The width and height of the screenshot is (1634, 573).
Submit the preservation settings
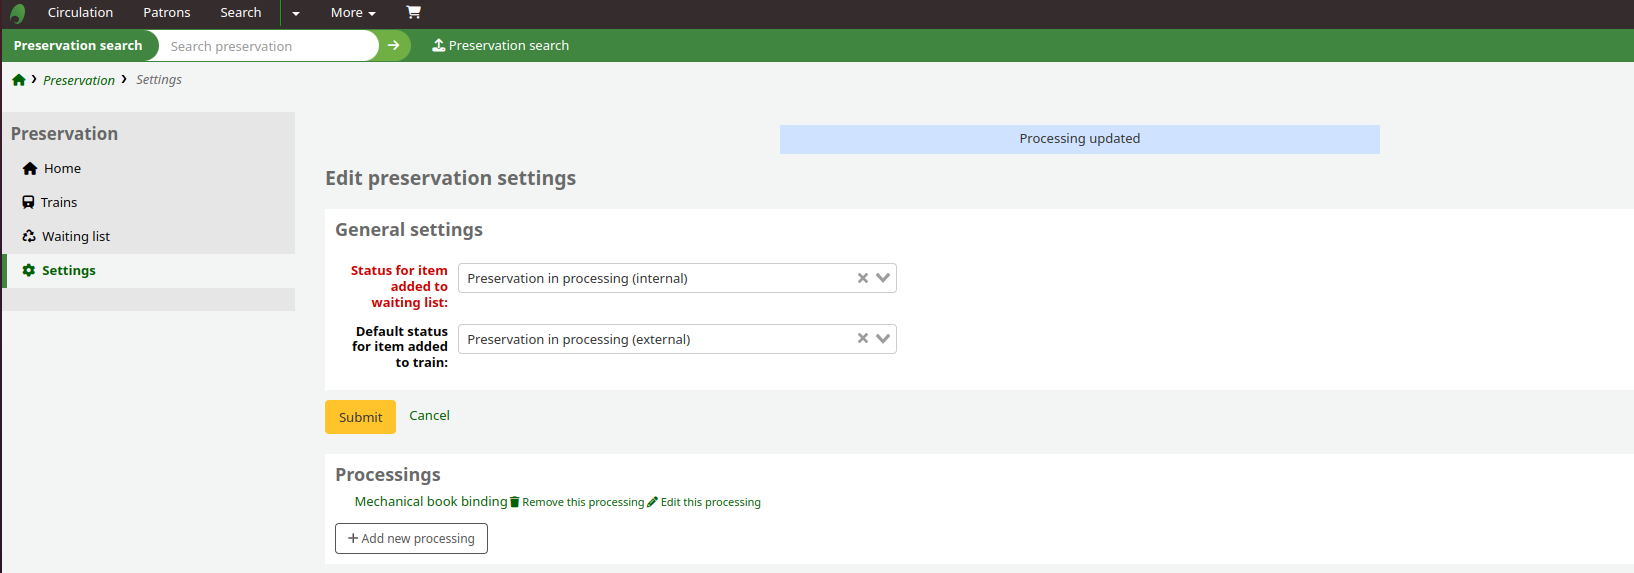click(x=360, y=417)
